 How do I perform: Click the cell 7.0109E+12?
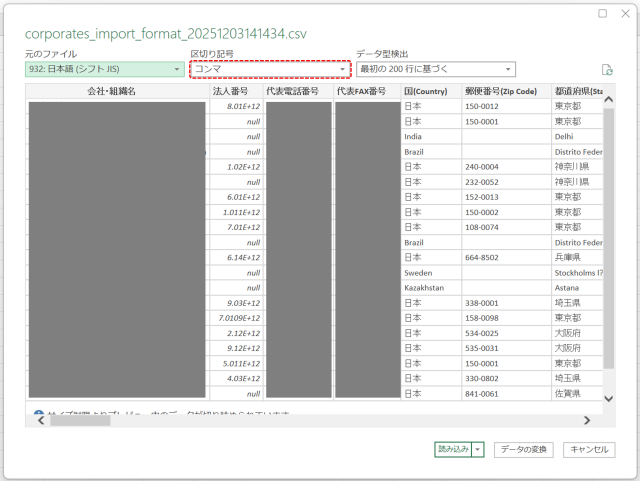236,318
